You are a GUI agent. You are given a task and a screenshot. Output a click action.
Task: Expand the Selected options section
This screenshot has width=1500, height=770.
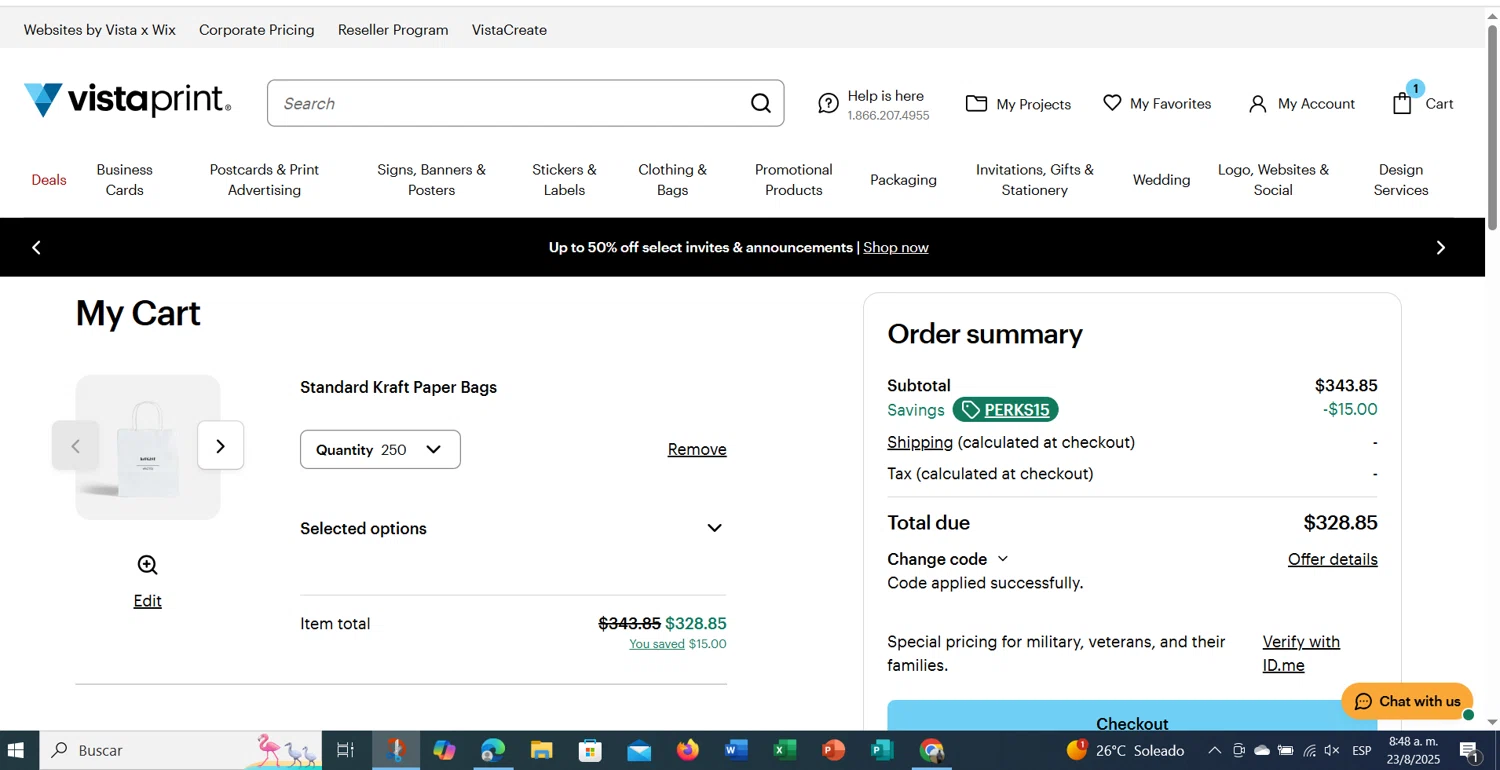[513, 528]
